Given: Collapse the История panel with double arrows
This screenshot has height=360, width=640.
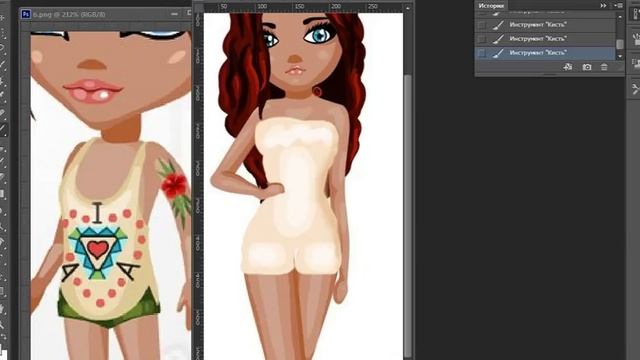Looking at the screenshot, I should coord(603,6).
